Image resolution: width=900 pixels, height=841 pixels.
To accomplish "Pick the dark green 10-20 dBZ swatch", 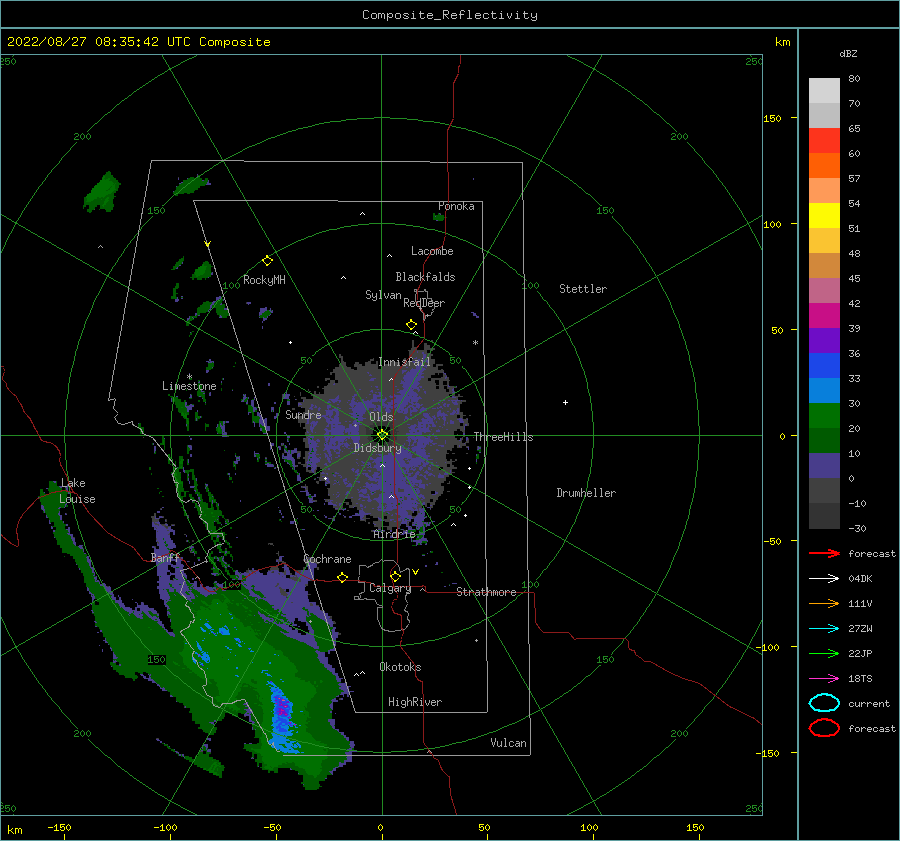I will click(824, 440).
